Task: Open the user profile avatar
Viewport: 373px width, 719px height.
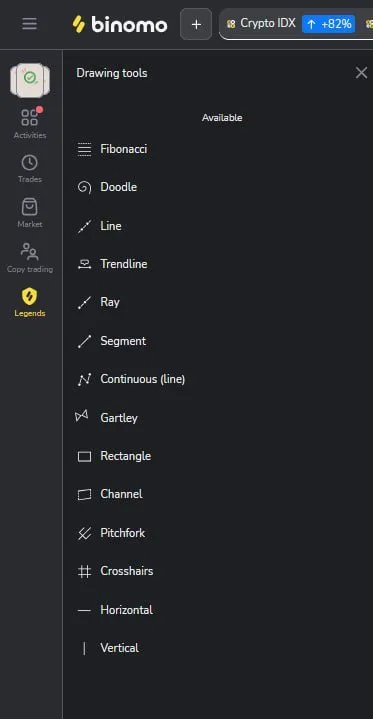Action: tap(30, 80)
